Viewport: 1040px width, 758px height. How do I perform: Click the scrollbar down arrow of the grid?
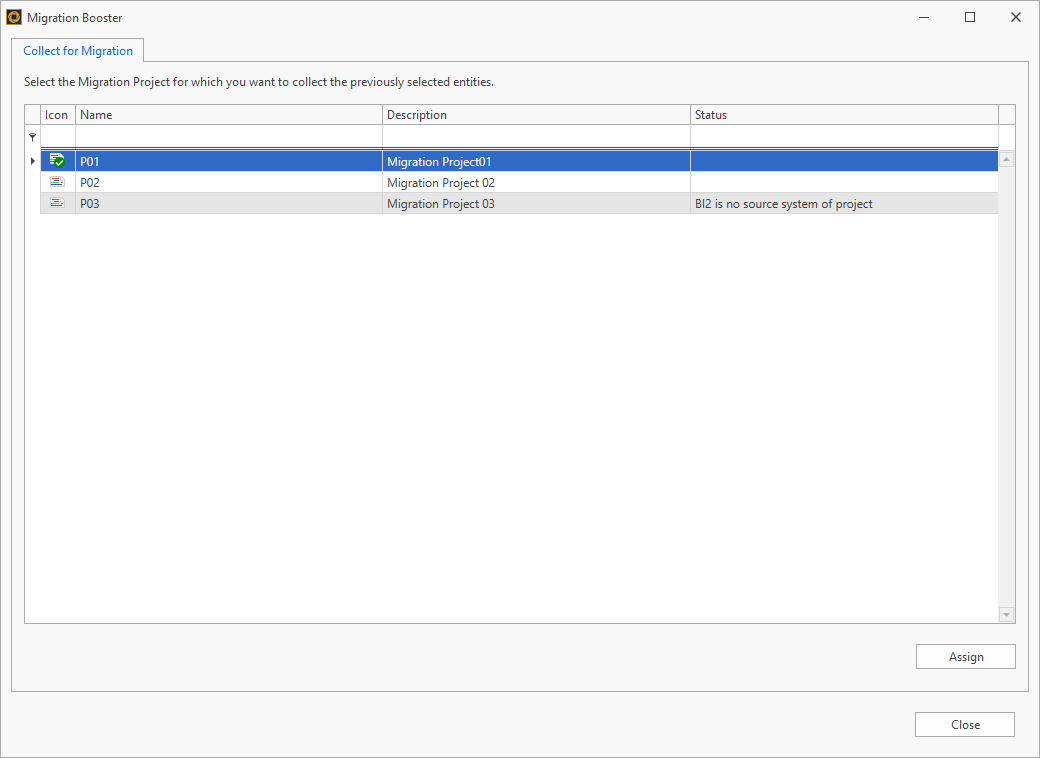point(1006,614)
